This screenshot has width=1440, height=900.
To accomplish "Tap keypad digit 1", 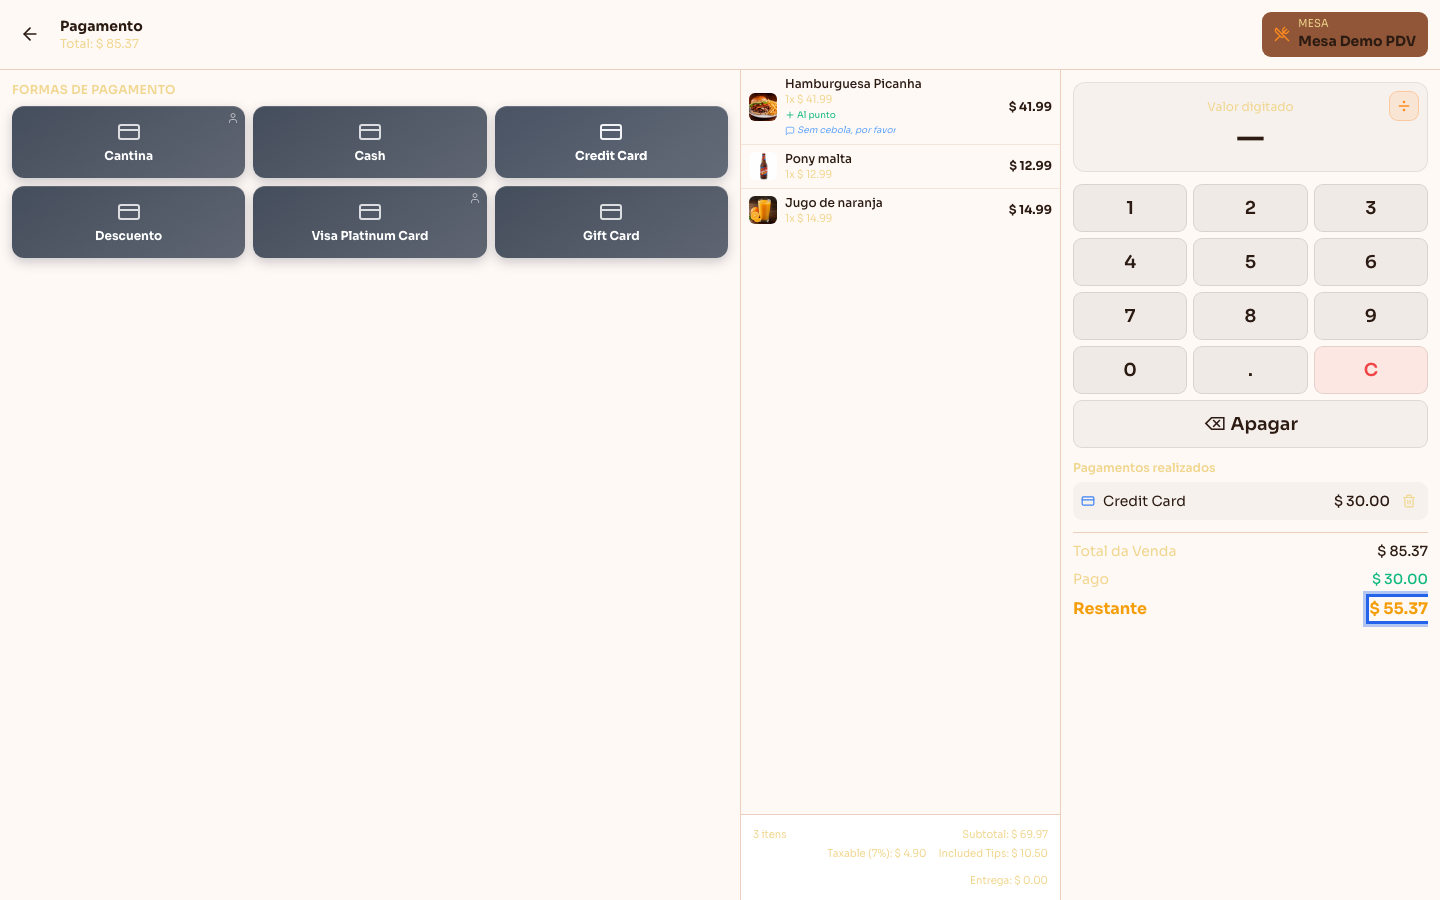I will [x=1130, y=208].
